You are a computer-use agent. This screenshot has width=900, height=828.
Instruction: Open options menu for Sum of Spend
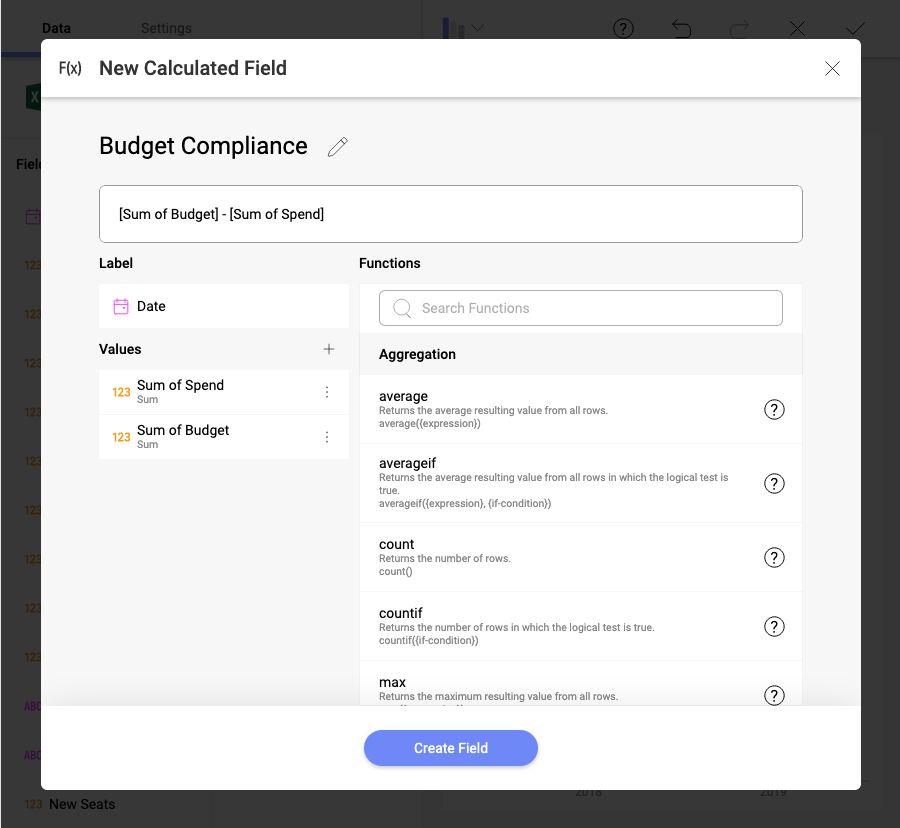tap(327, 392)
